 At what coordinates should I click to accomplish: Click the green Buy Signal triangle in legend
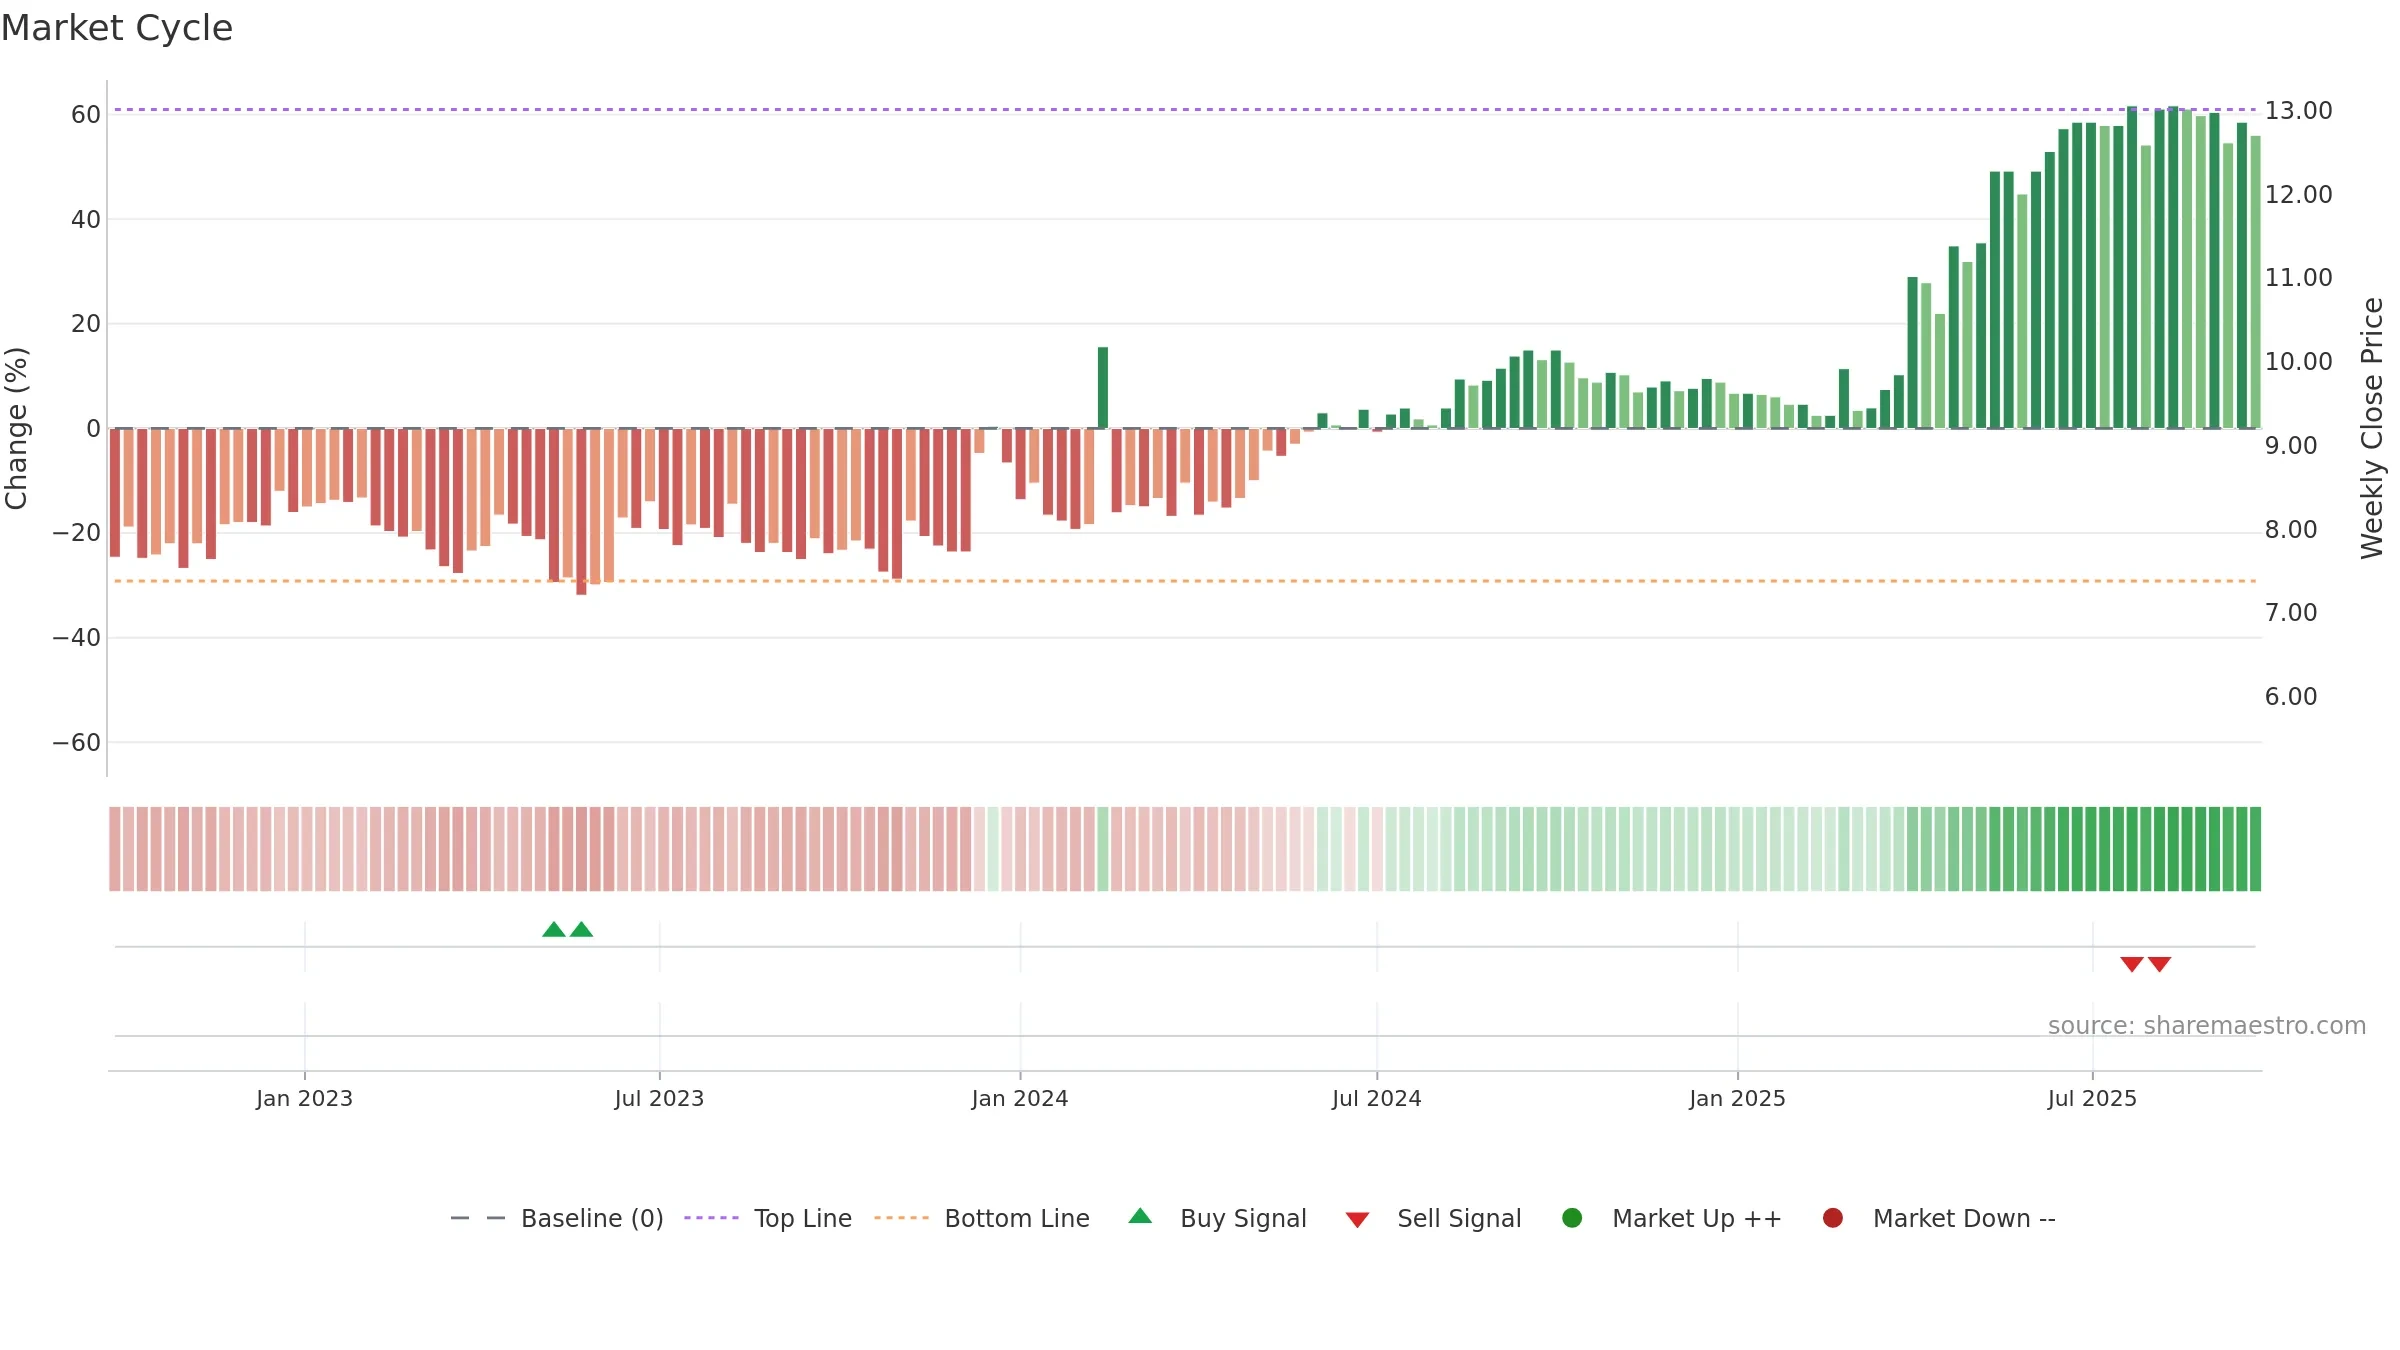click(1140, 1216)
